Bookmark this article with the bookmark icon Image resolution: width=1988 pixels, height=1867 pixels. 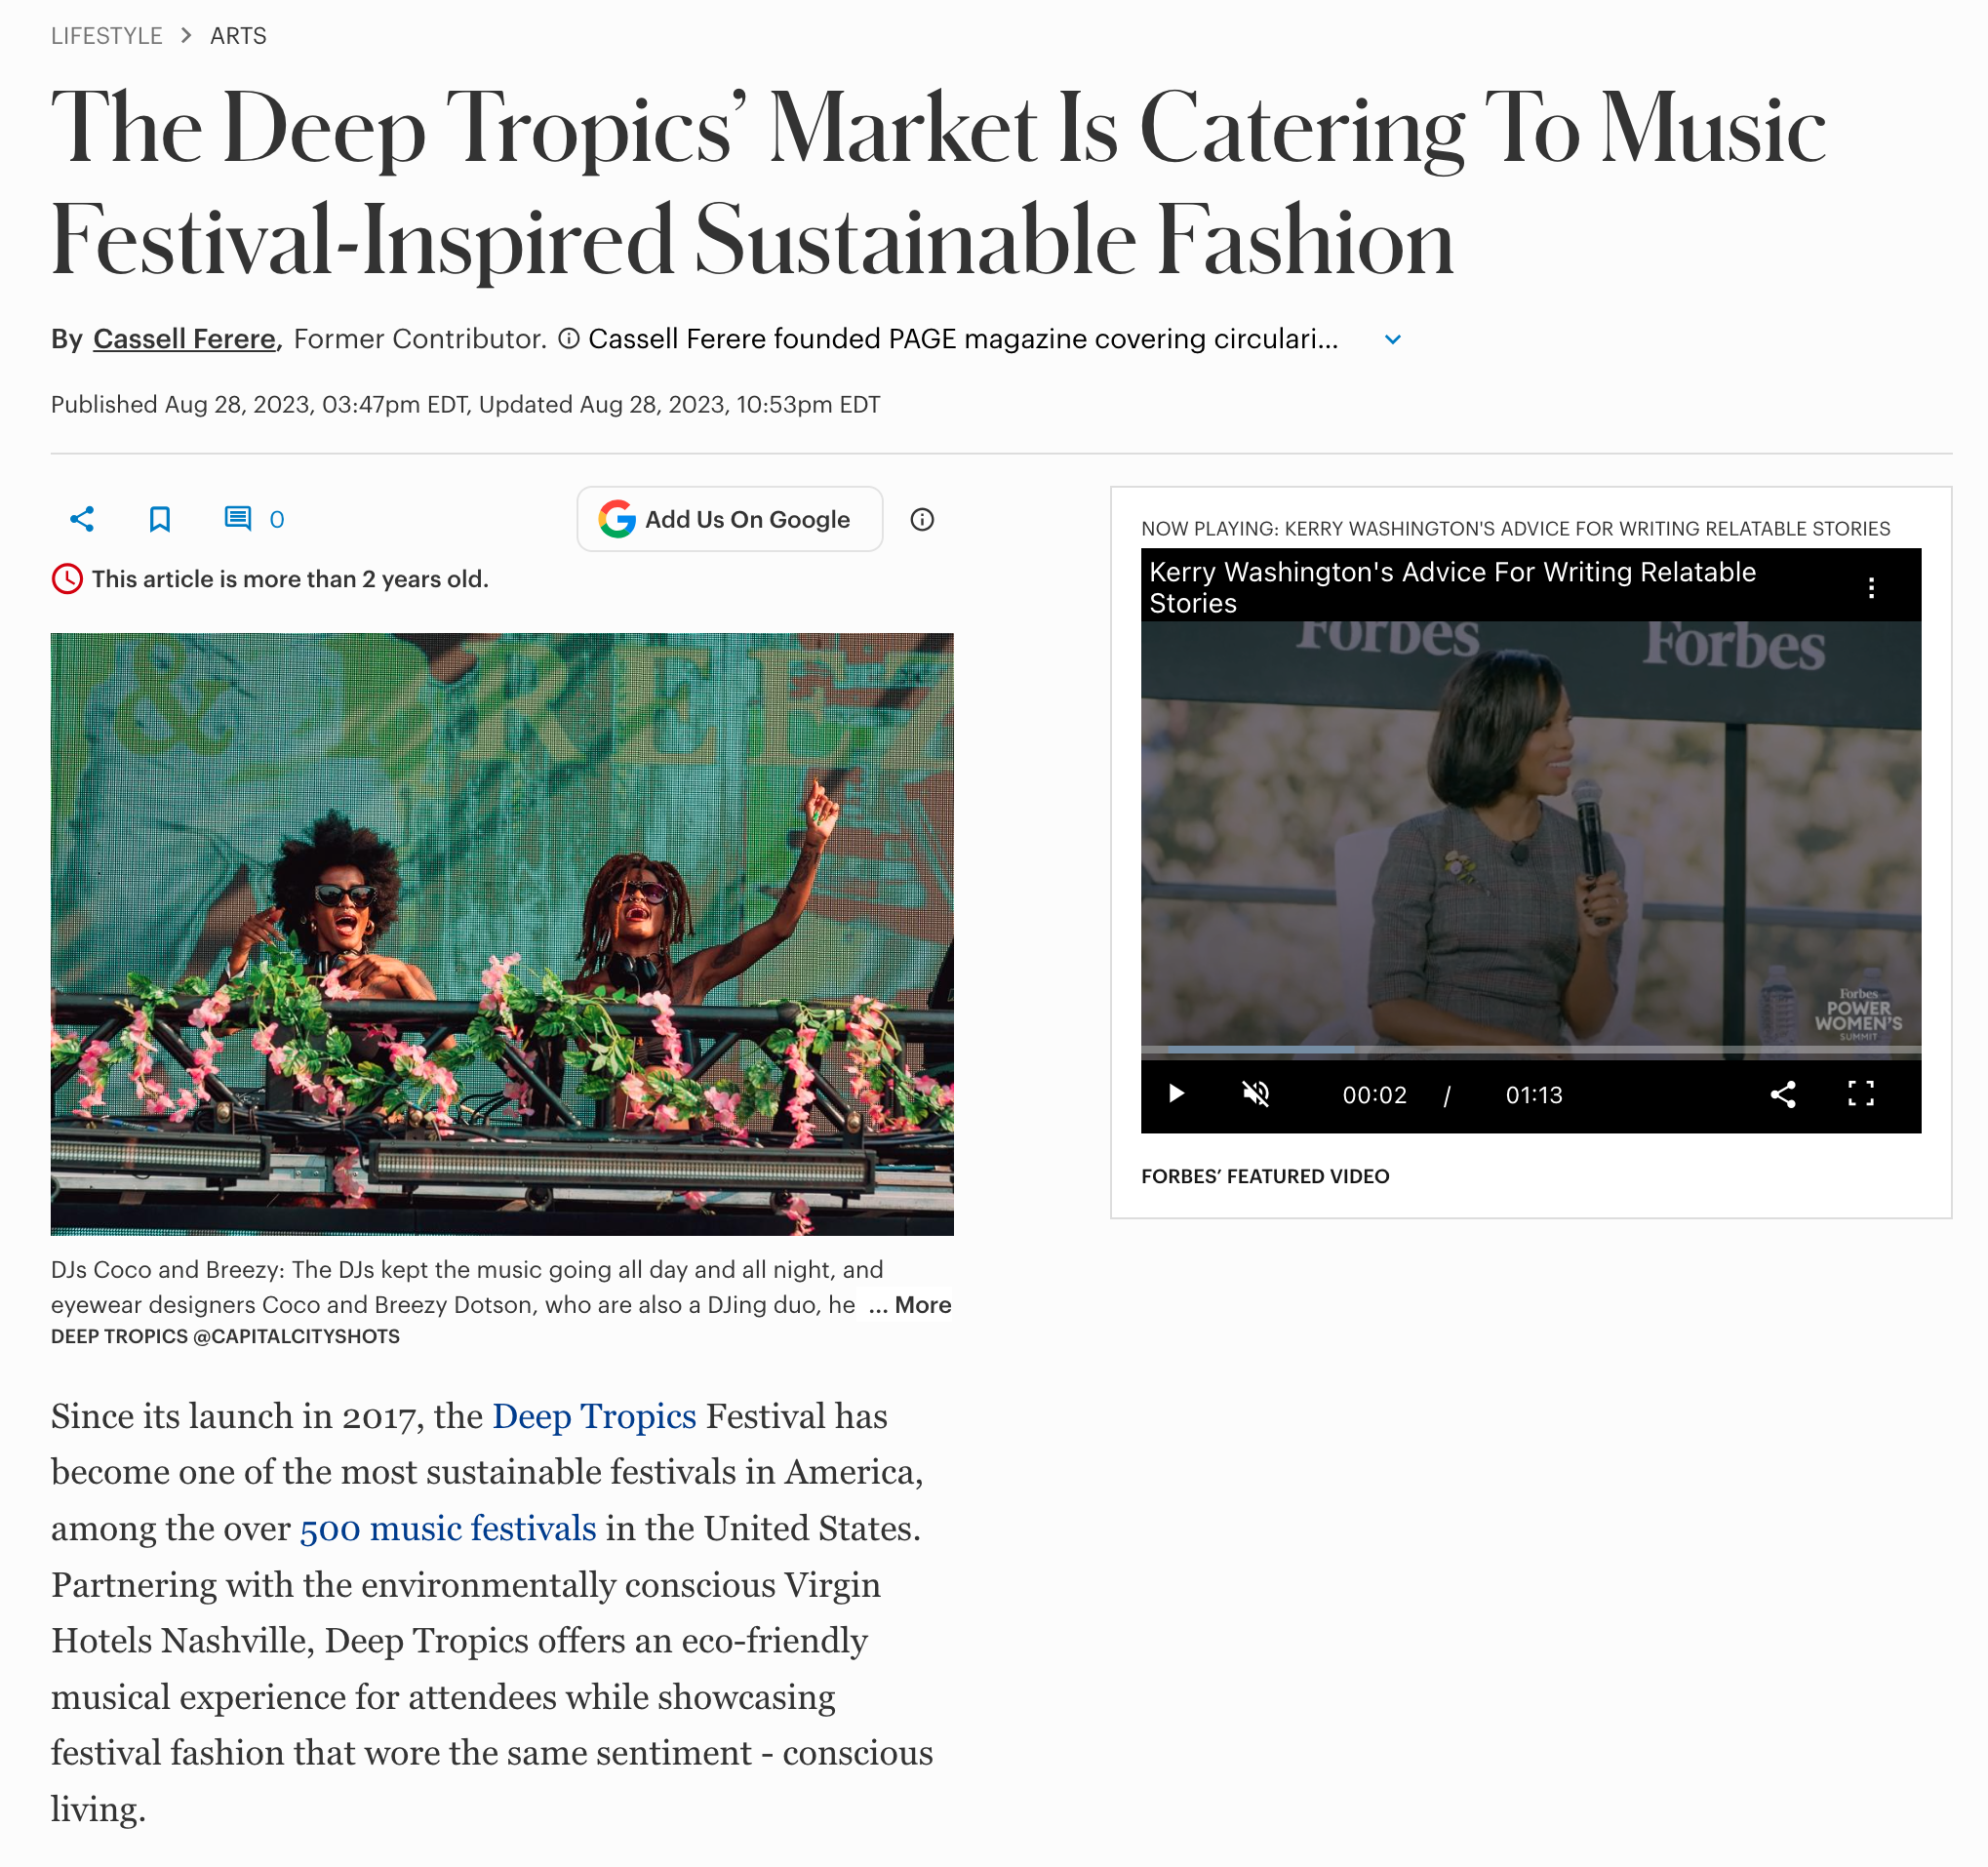pyautogui.click(x=160, y=519)
